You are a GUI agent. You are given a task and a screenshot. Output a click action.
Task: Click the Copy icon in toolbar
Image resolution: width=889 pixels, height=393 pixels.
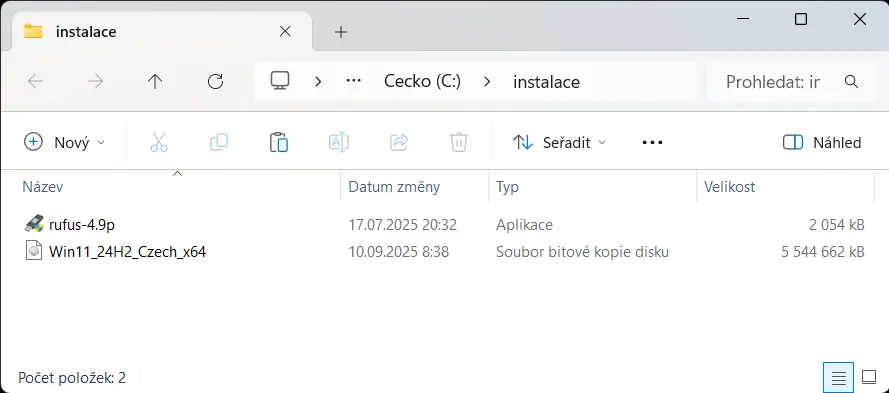(219, 142)
